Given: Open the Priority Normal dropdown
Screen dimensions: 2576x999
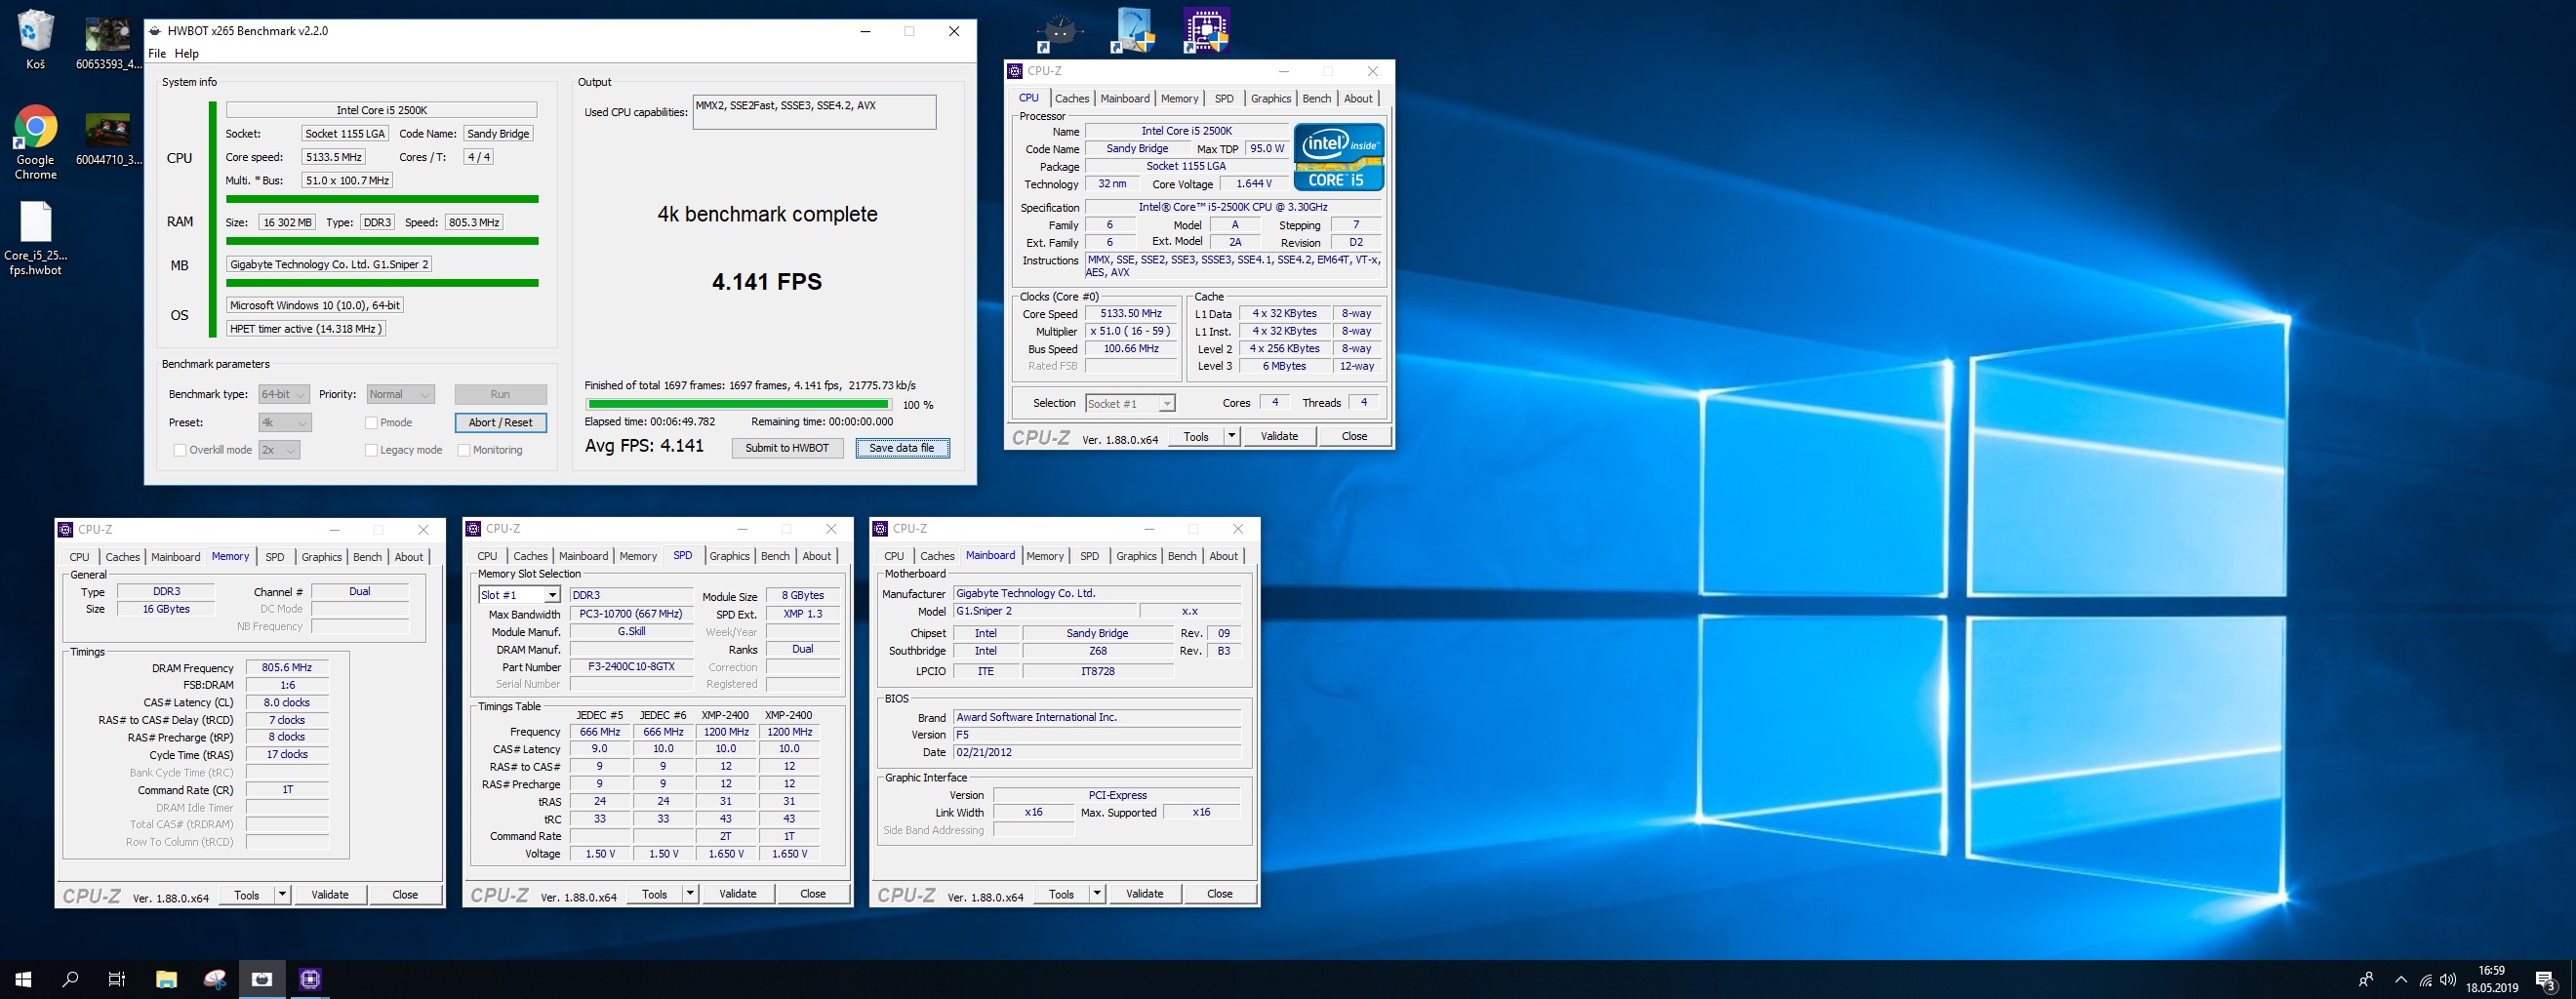Looking at the screenshot, I should click(400, 394).
